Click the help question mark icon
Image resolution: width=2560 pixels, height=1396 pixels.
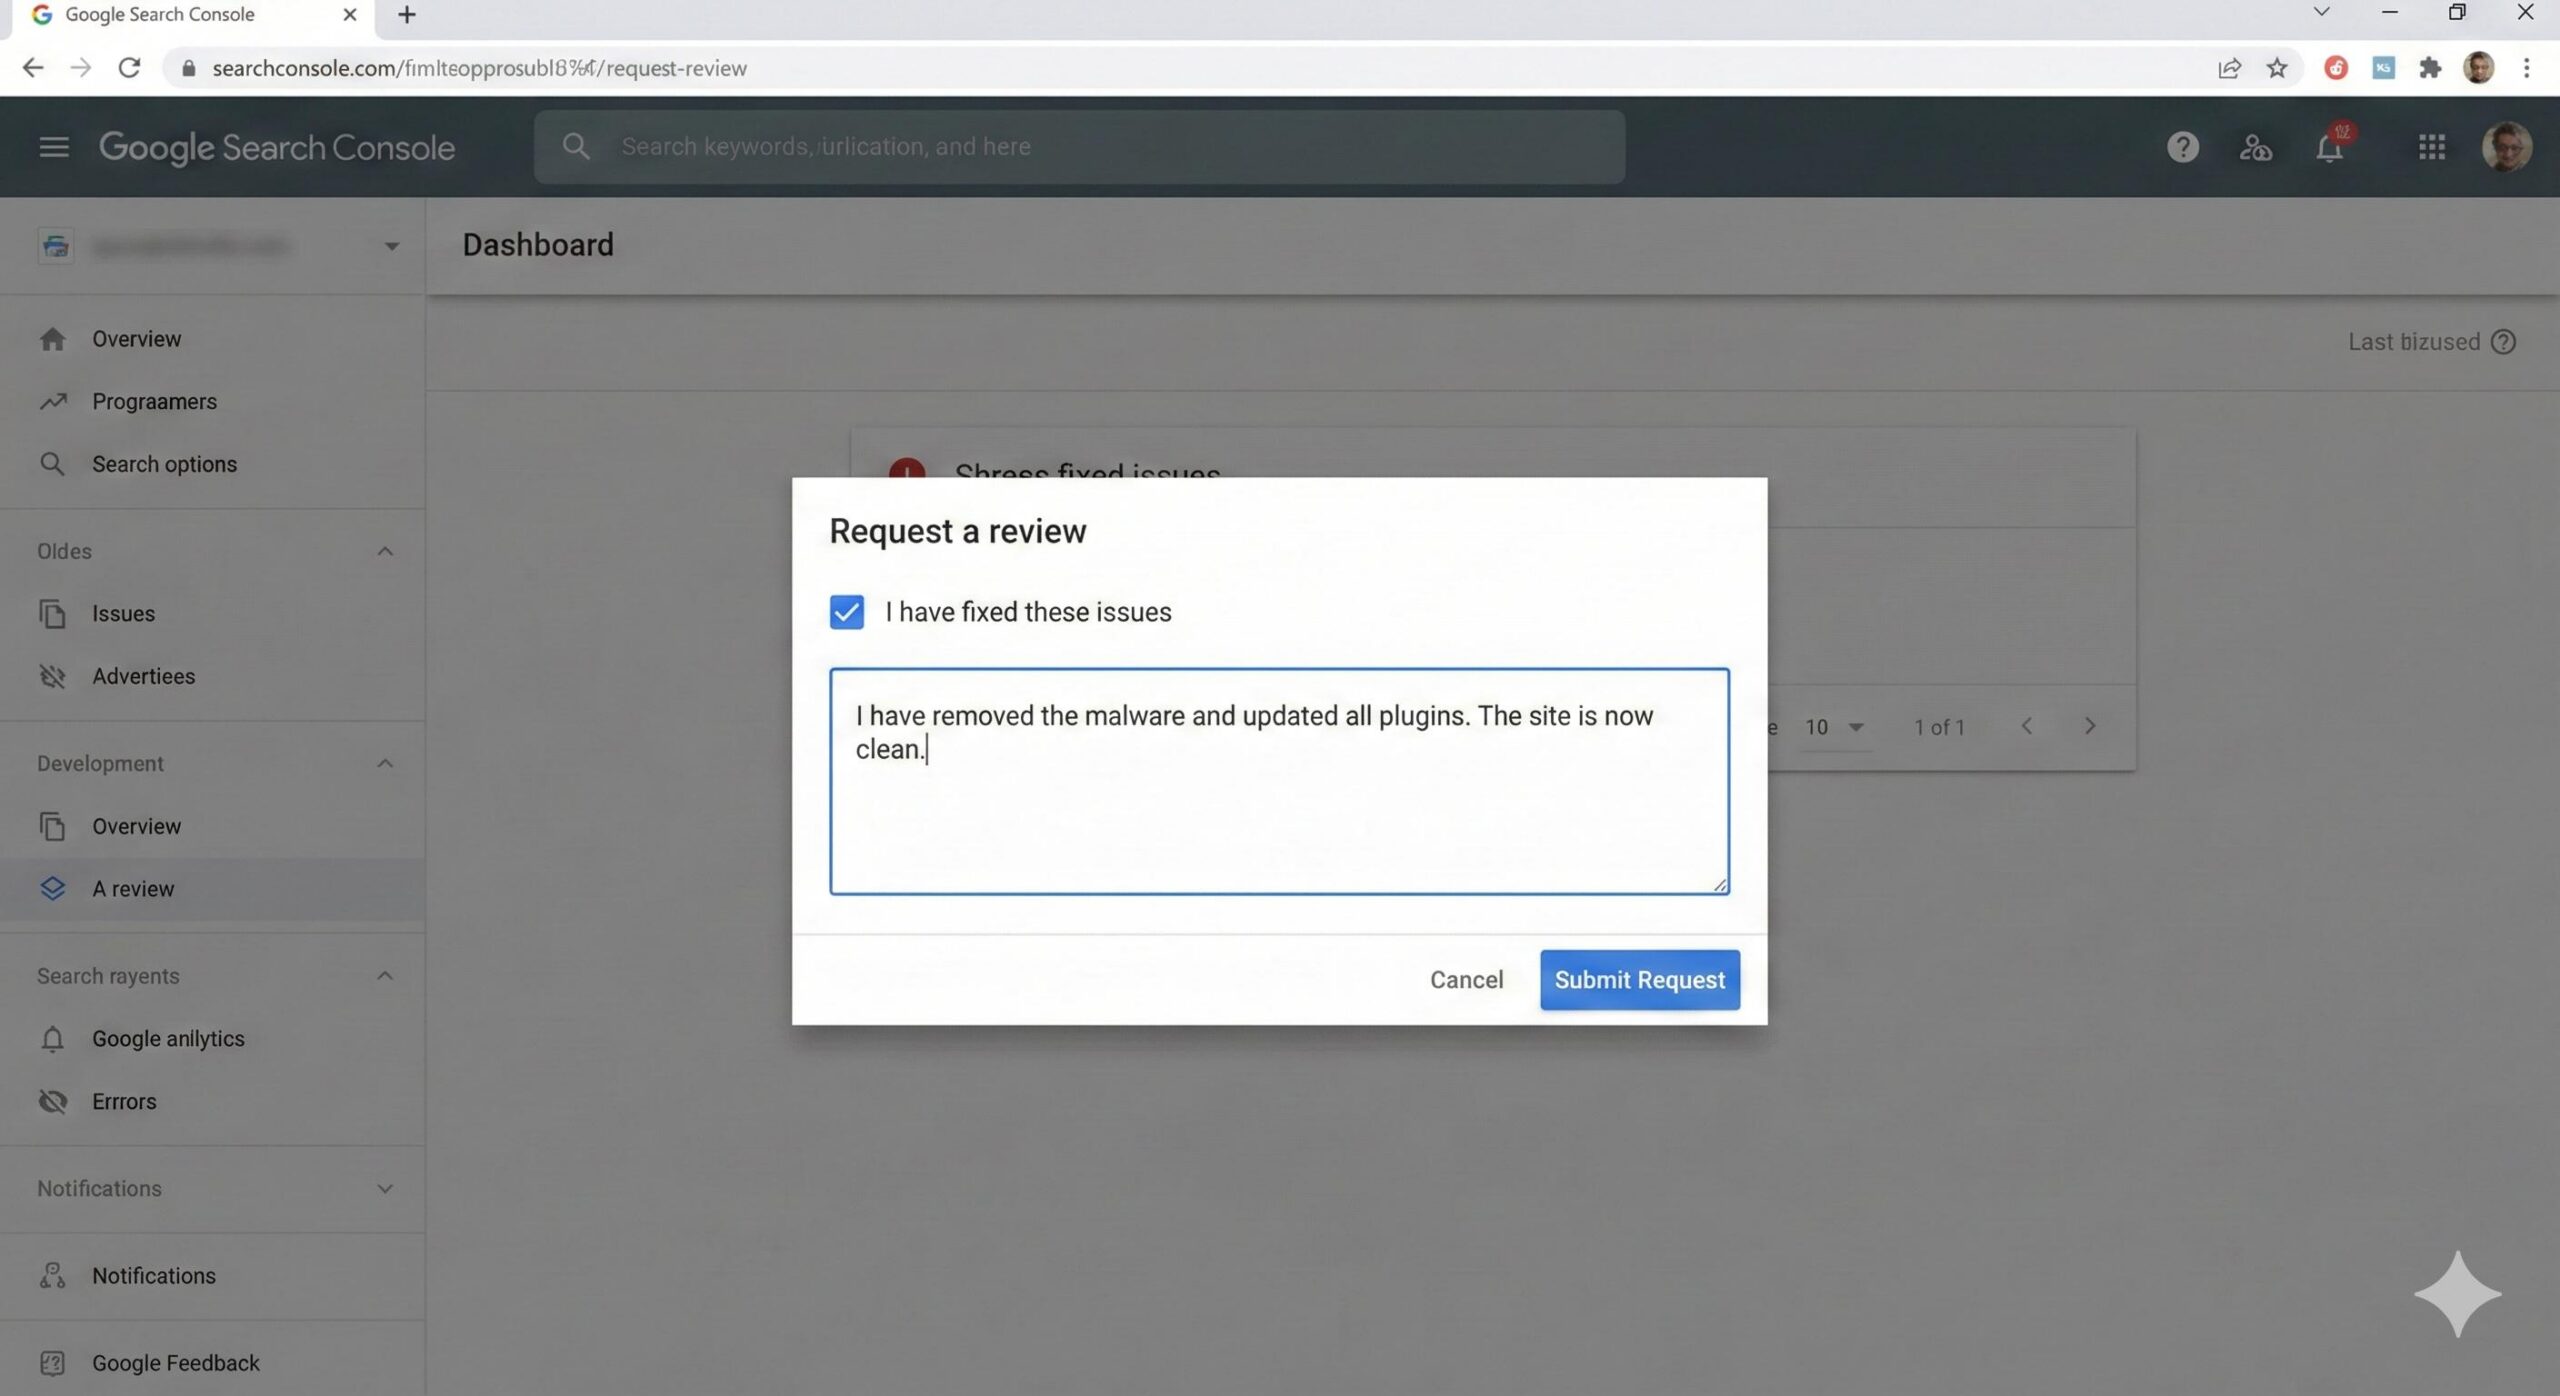pyautogui.click(x=2182, y=147)
